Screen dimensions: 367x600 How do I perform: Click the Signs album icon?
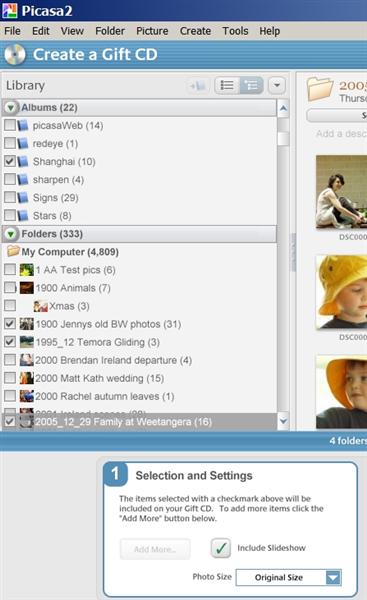[x=23, y=197]
